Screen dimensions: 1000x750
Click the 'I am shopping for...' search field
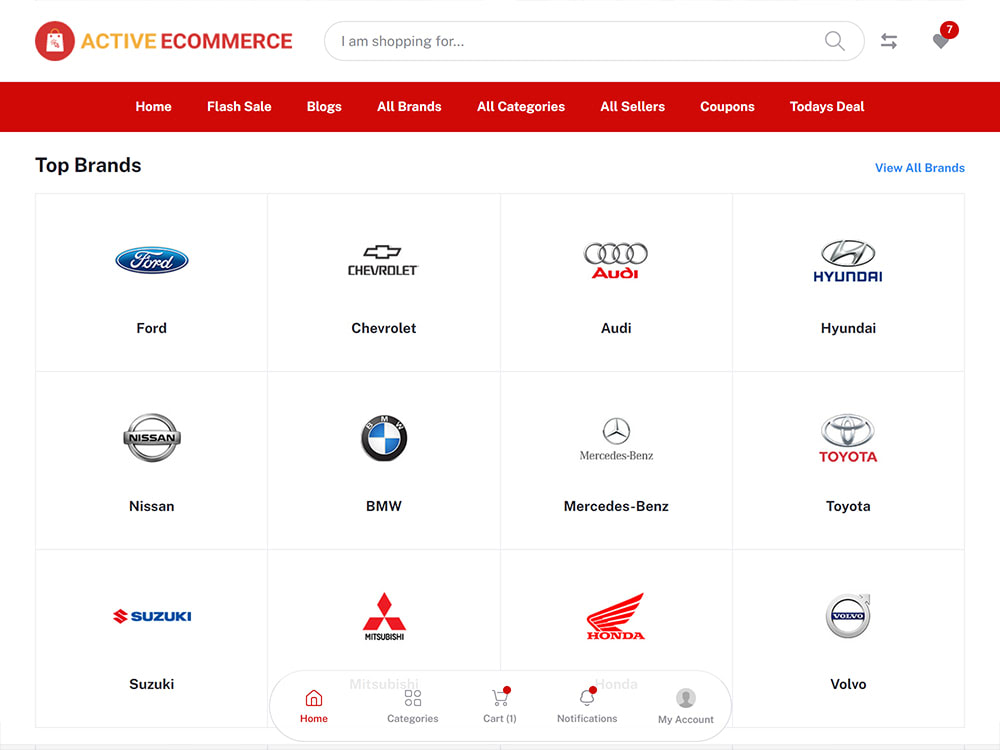pos(594,41)
